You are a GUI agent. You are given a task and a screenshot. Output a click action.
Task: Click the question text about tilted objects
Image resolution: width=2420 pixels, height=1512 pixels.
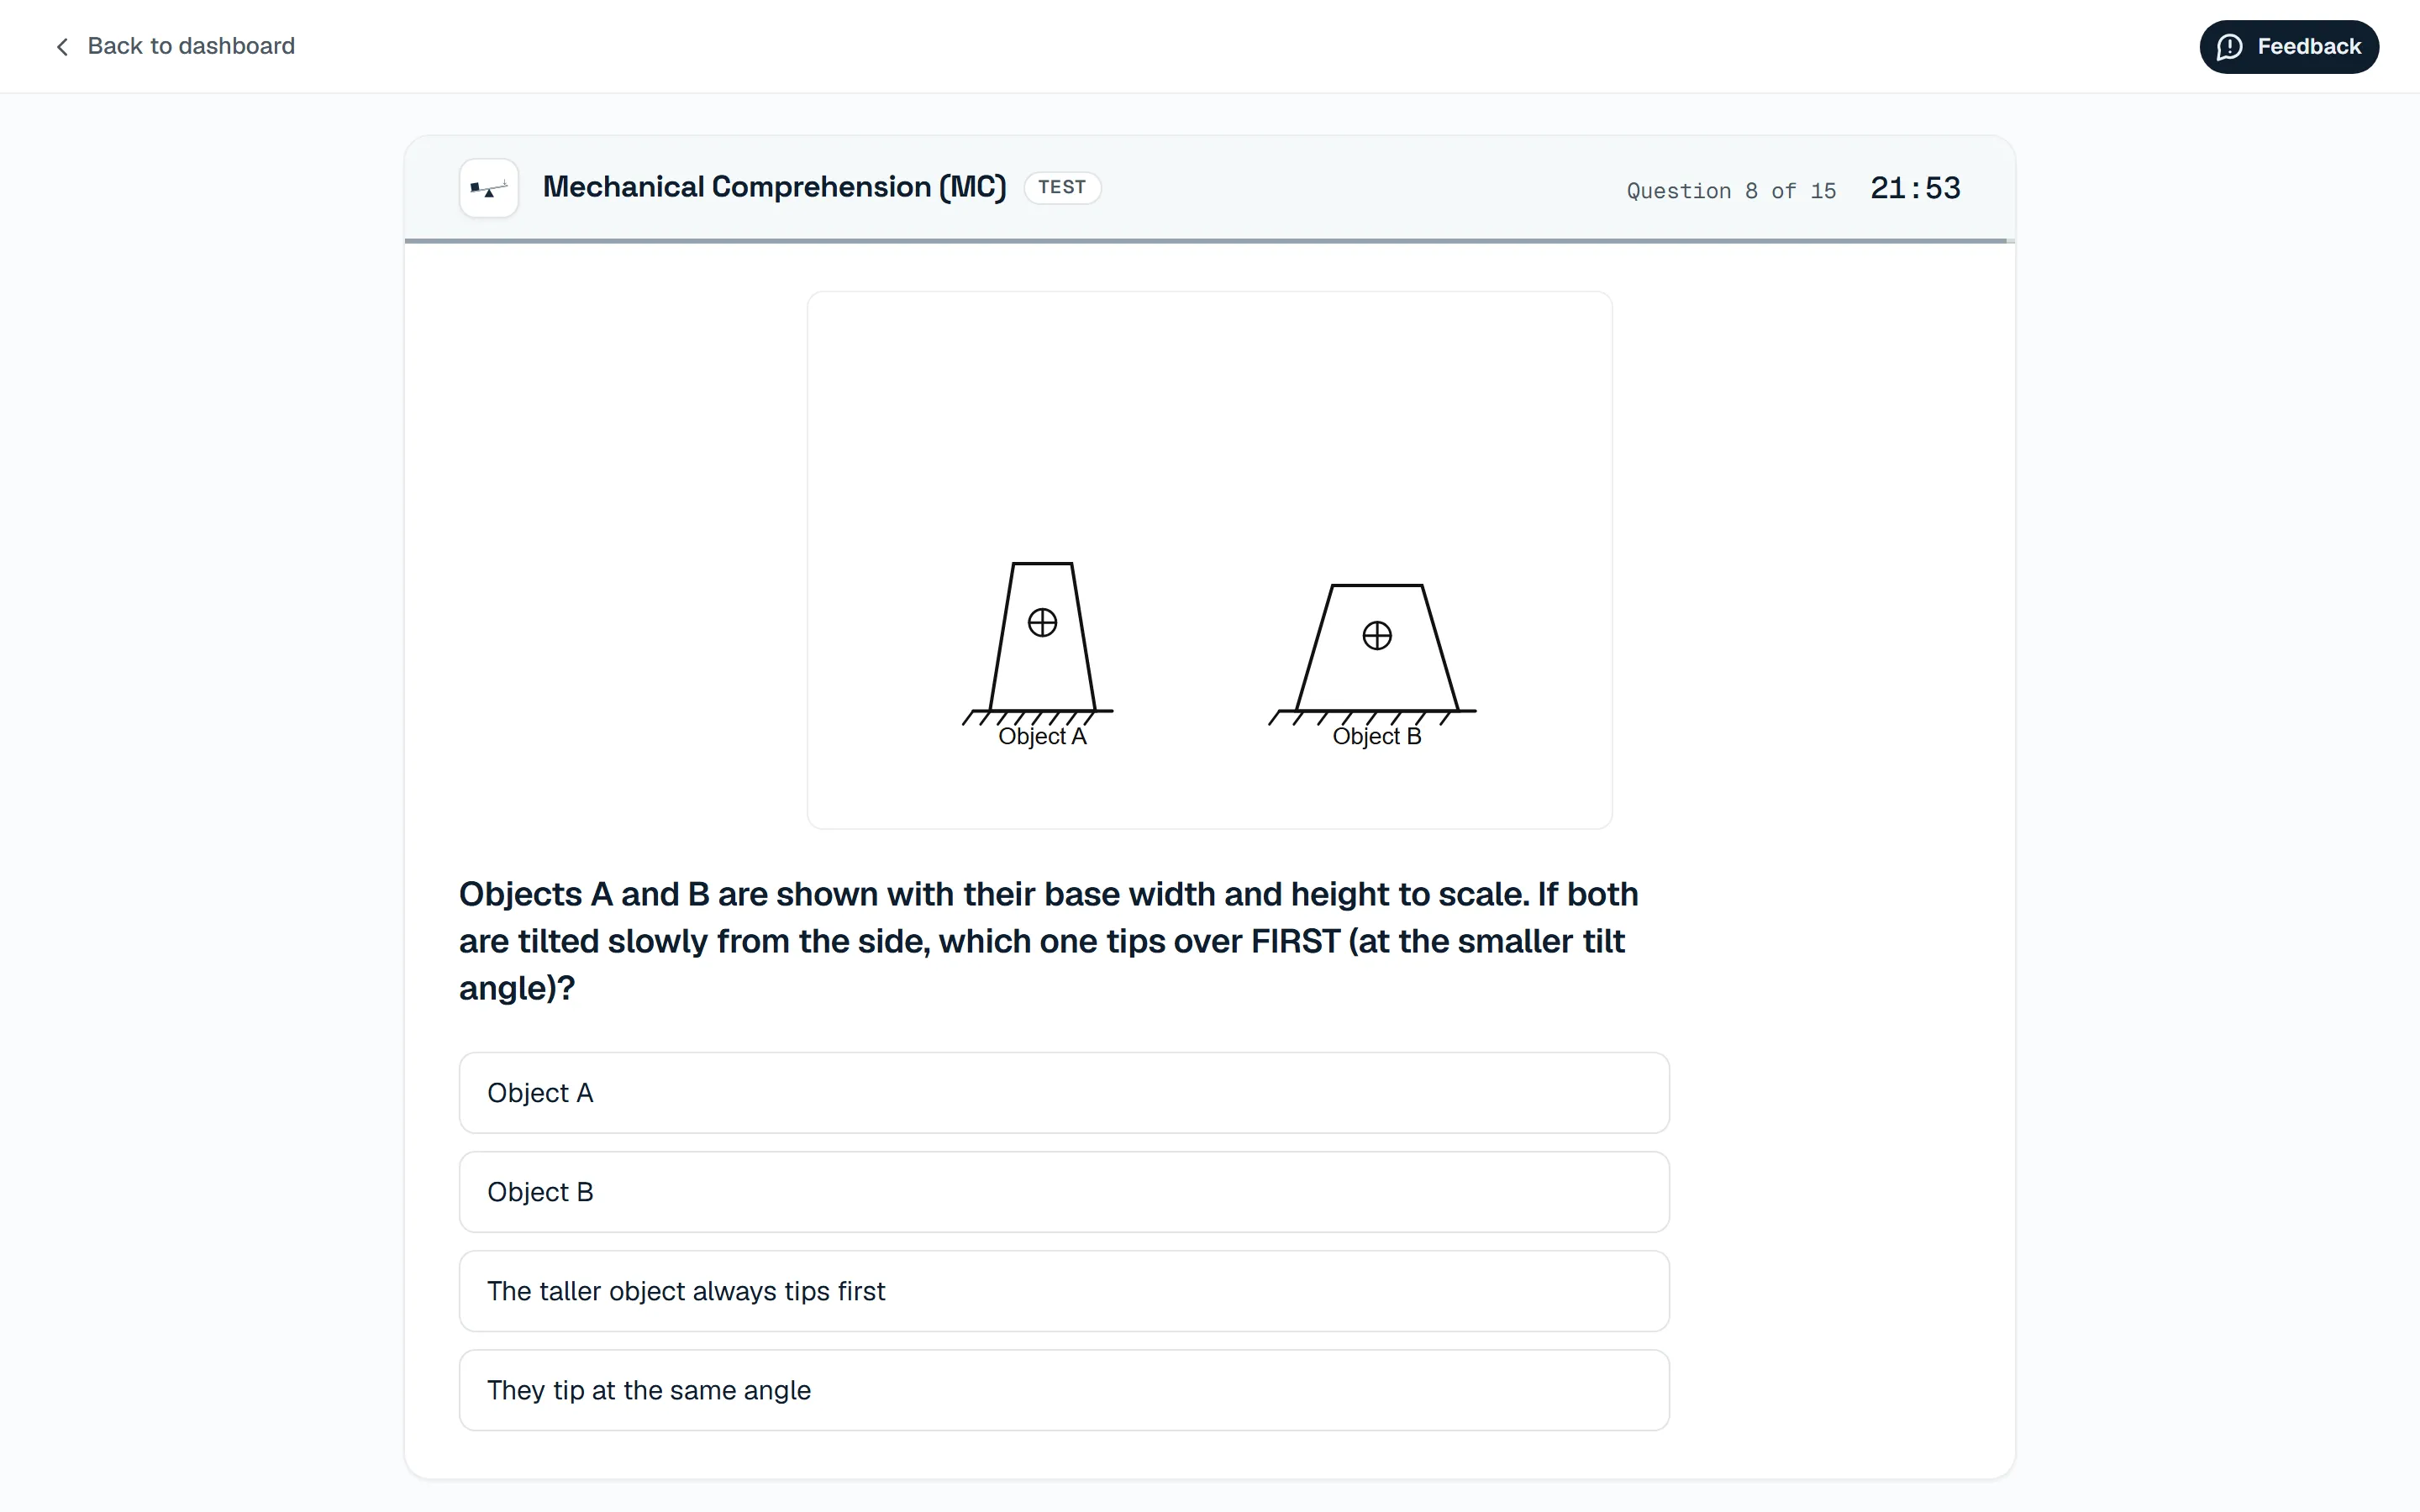point(1049,941)
